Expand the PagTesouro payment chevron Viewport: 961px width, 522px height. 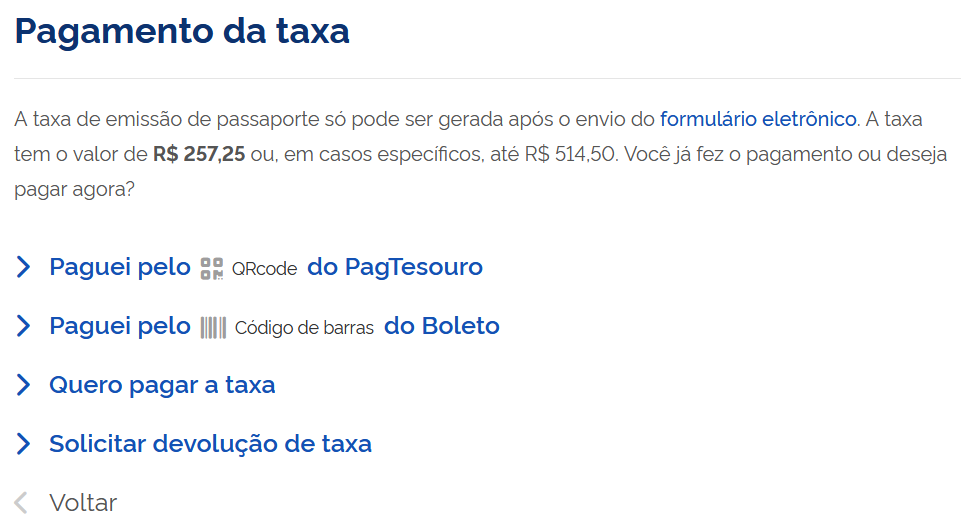click(24, 267)
